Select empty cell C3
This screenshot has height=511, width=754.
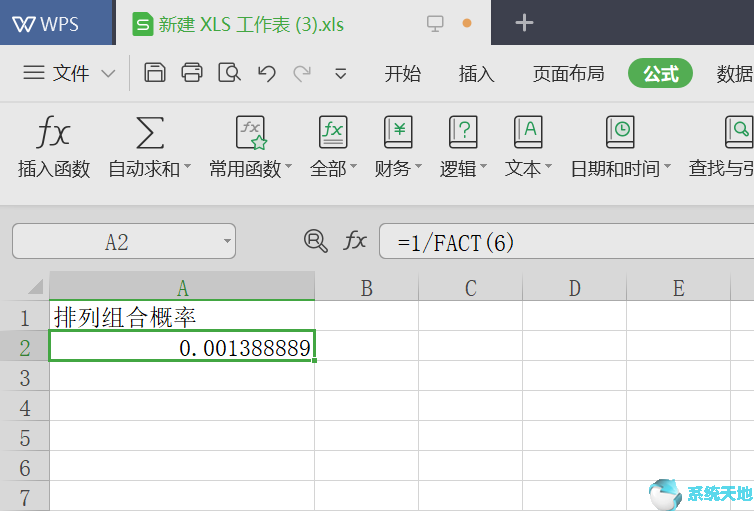(x=471, y=376)
